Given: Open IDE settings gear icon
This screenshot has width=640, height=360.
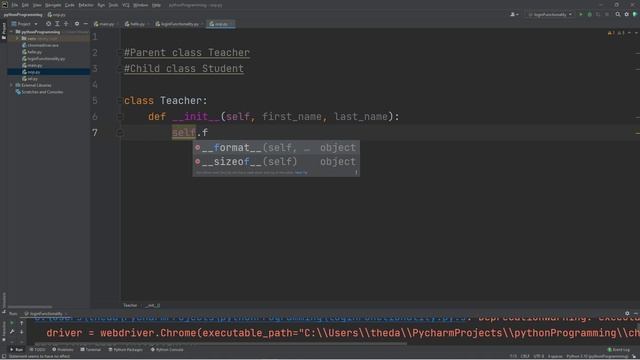Looking at the screenshot, I should (627, 15).
